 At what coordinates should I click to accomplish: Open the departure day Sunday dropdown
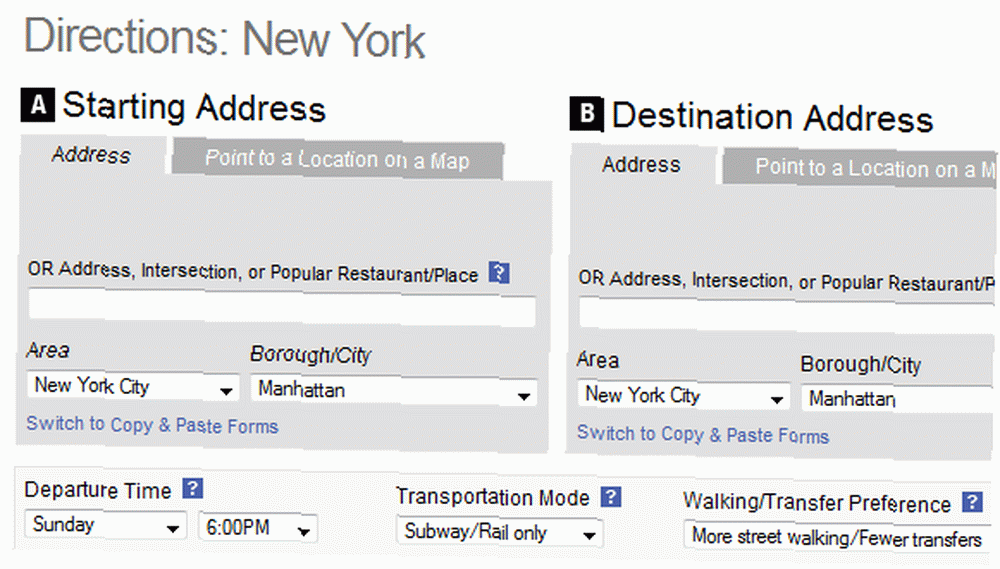106,525
